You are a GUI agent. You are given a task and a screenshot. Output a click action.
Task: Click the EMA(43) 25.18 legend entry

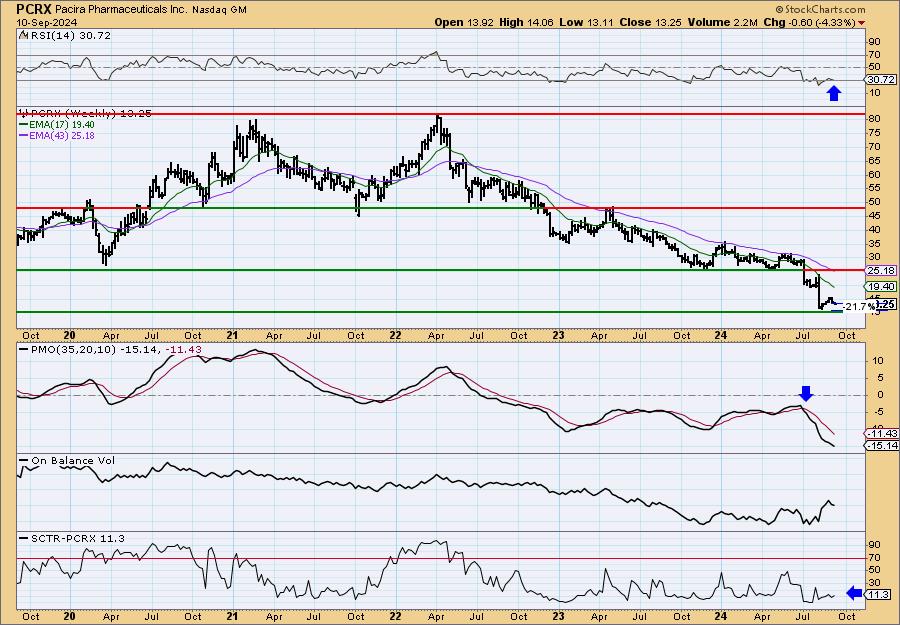click(57, 136)
